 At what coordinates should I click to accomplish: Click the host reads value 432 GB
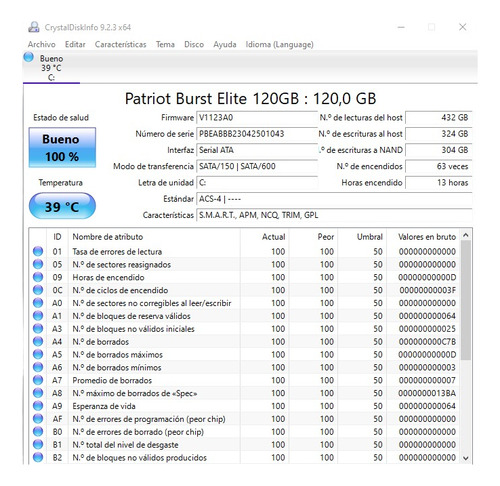pos(439,118)
